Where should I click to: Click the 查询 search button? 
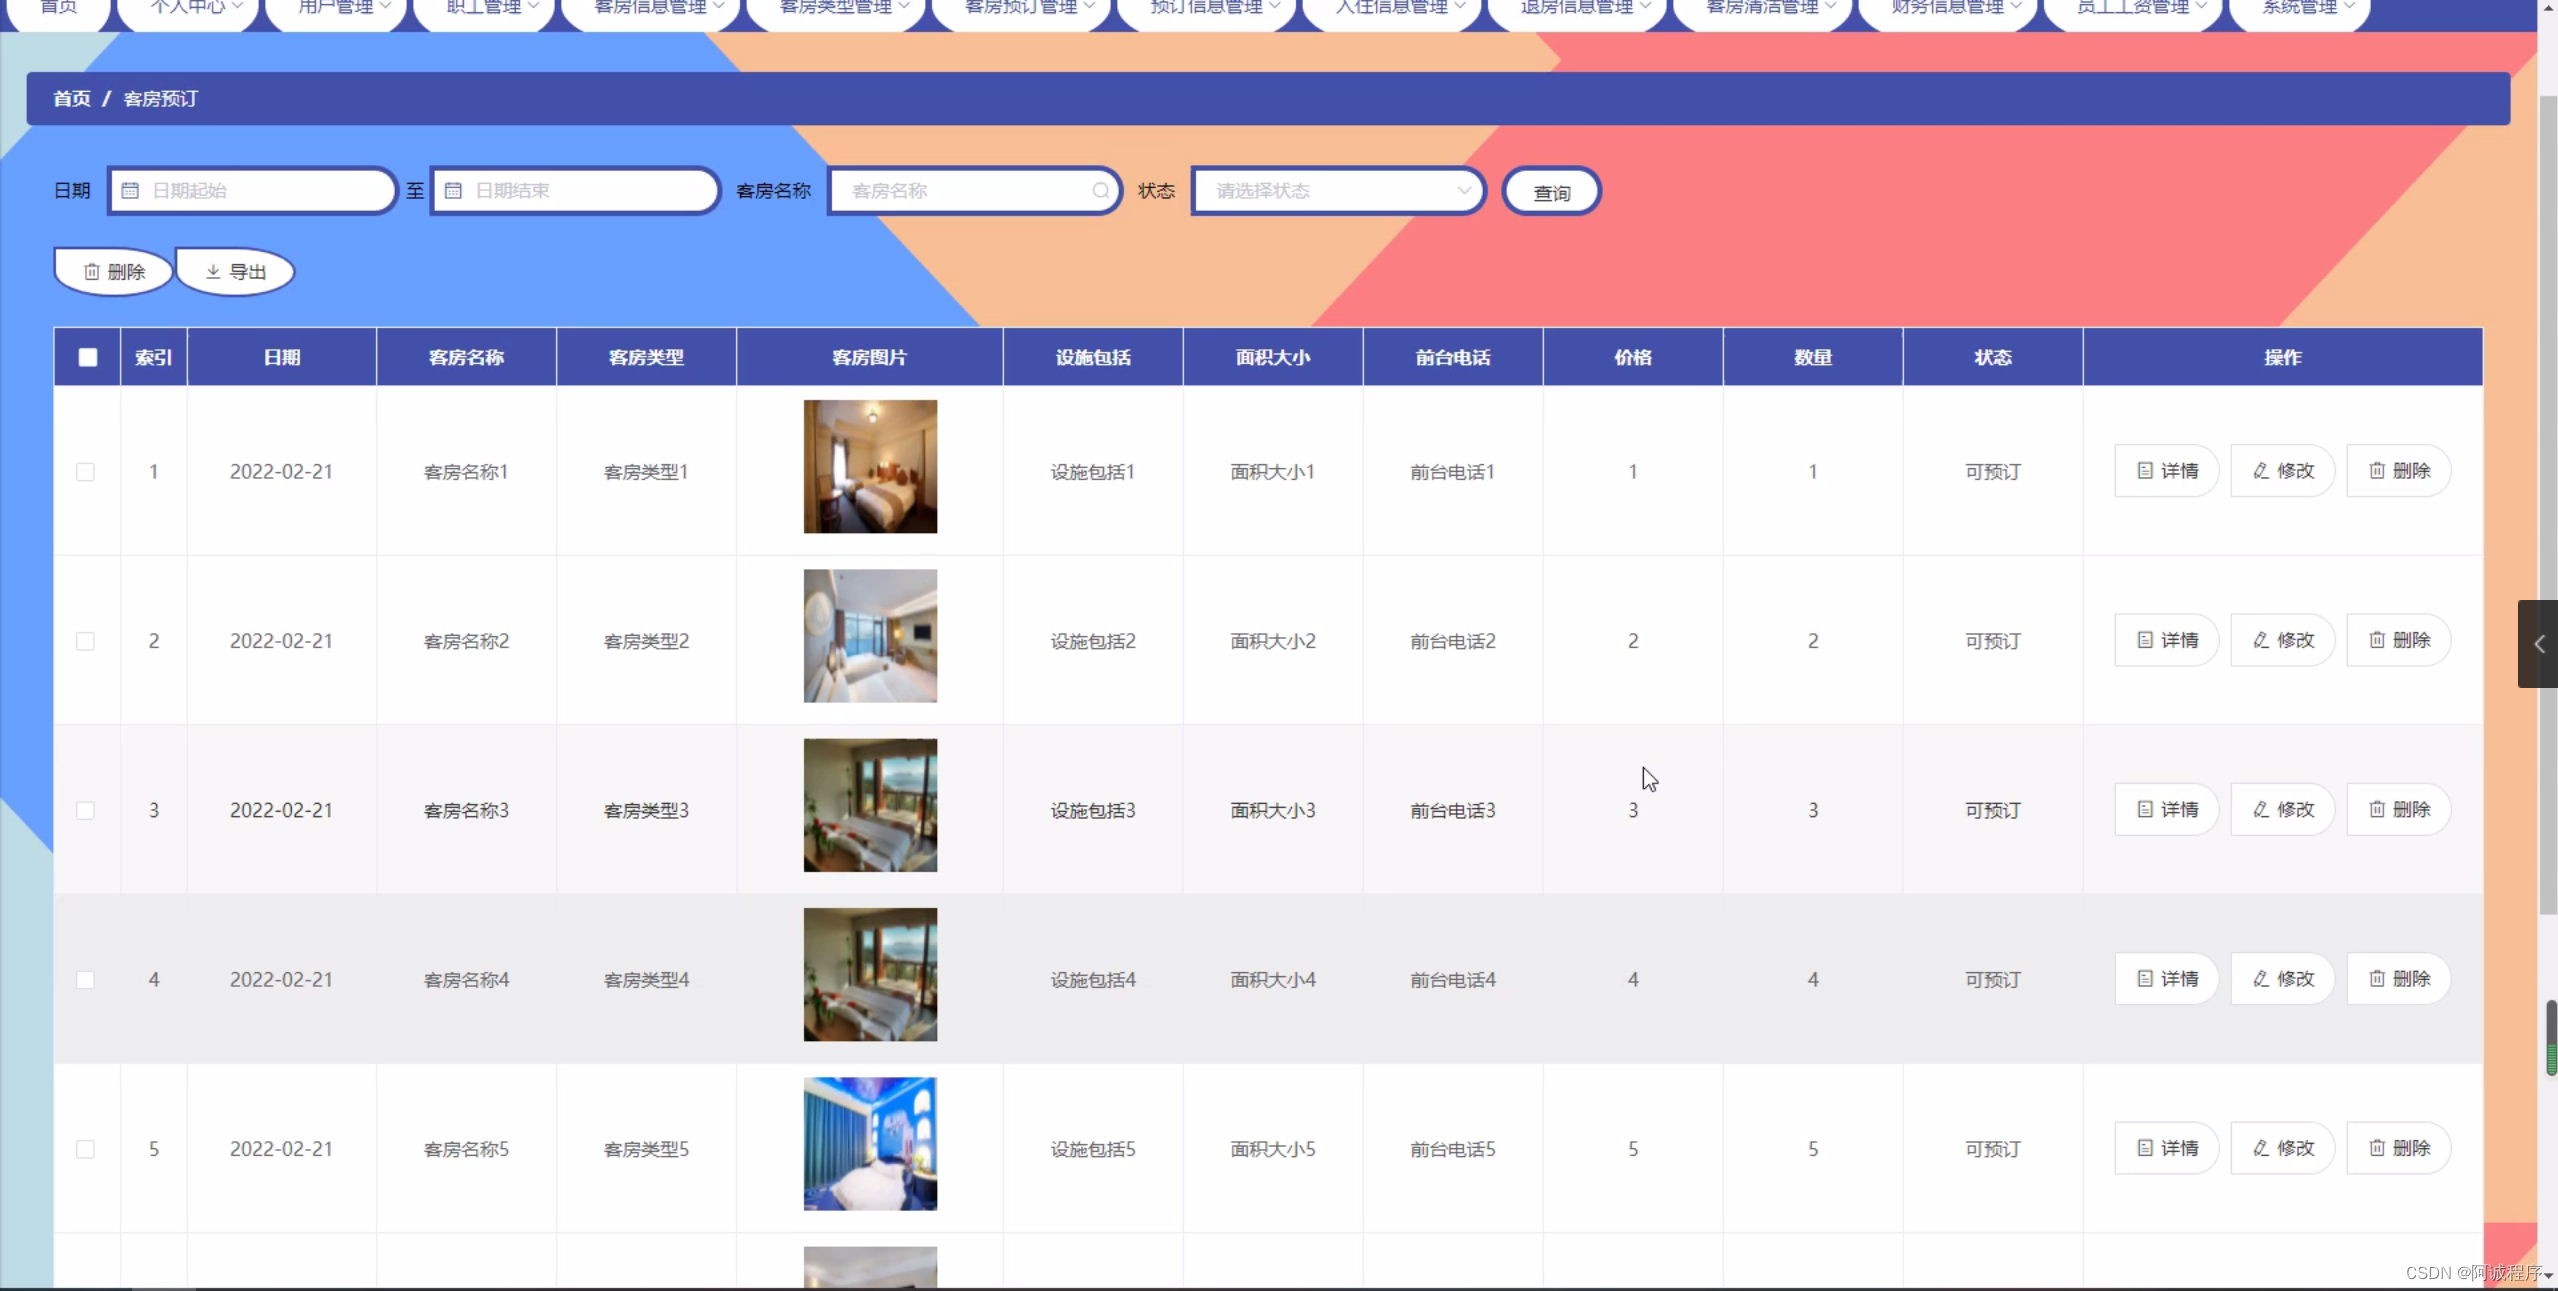coord(1552,192)
